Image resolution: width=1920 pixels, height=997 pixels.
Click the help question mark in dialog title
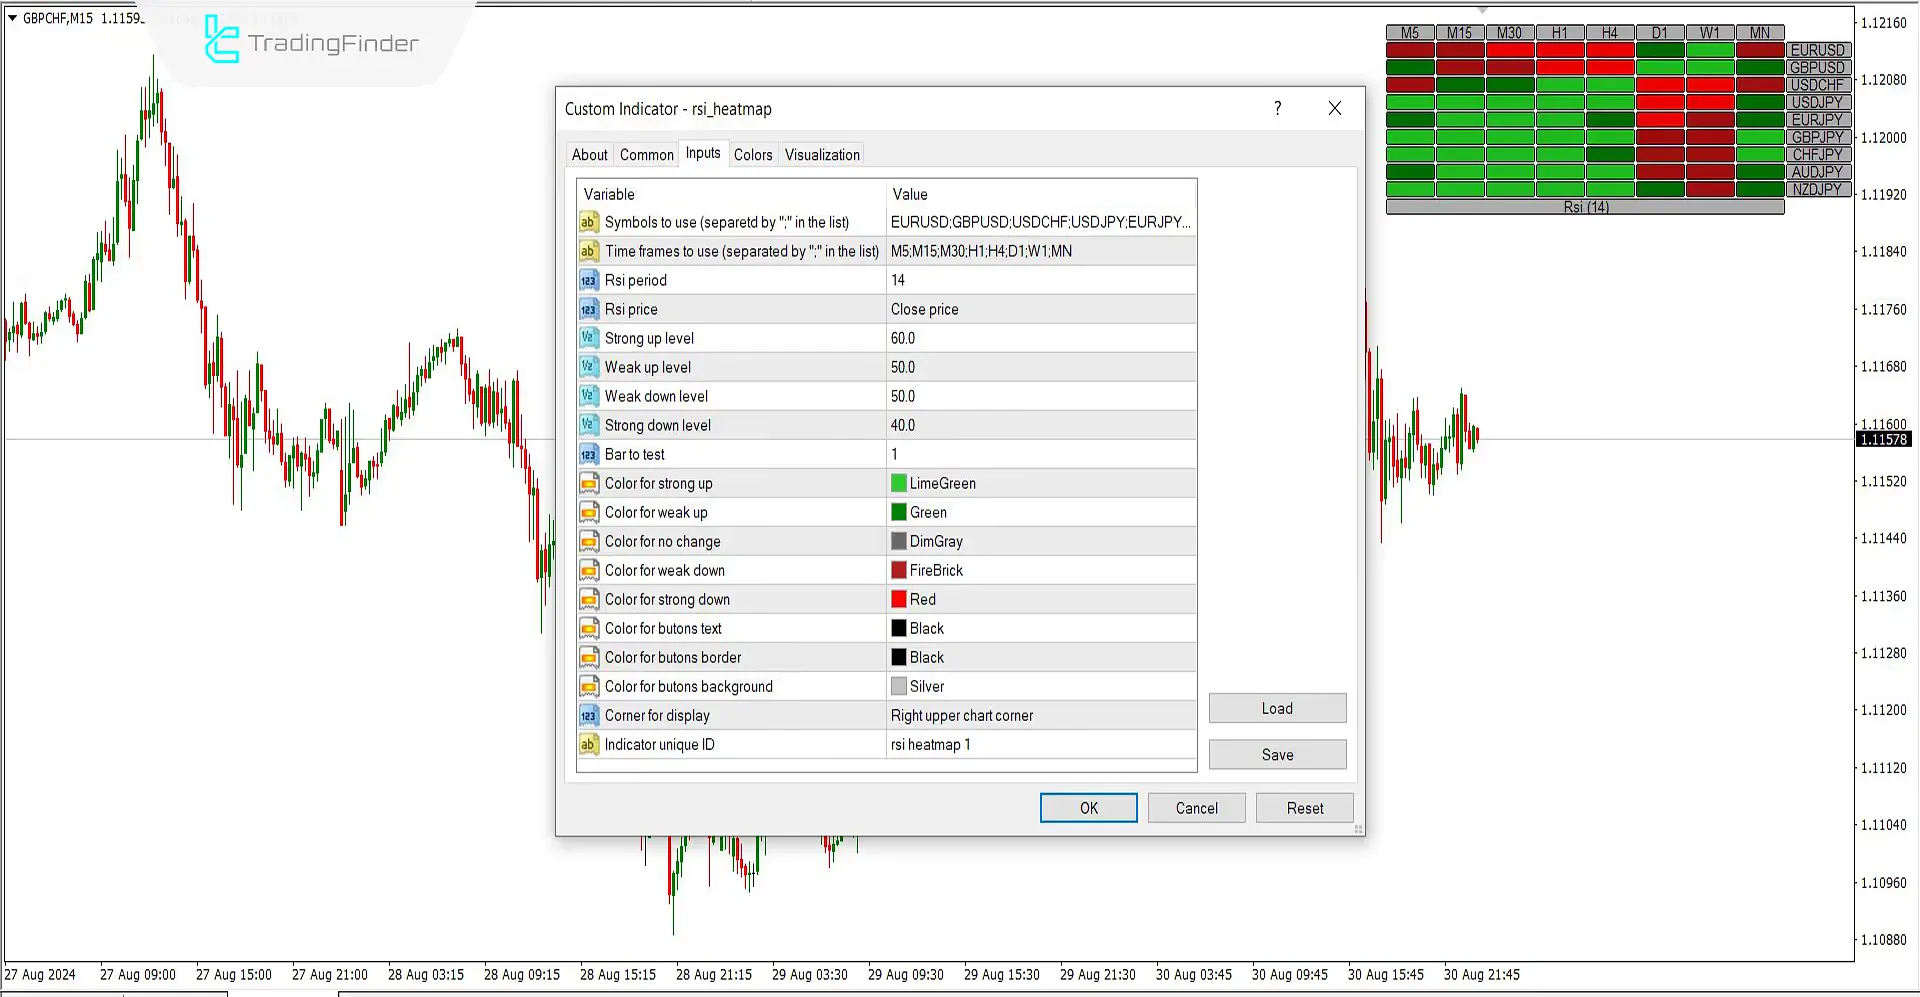[1277, 108]
